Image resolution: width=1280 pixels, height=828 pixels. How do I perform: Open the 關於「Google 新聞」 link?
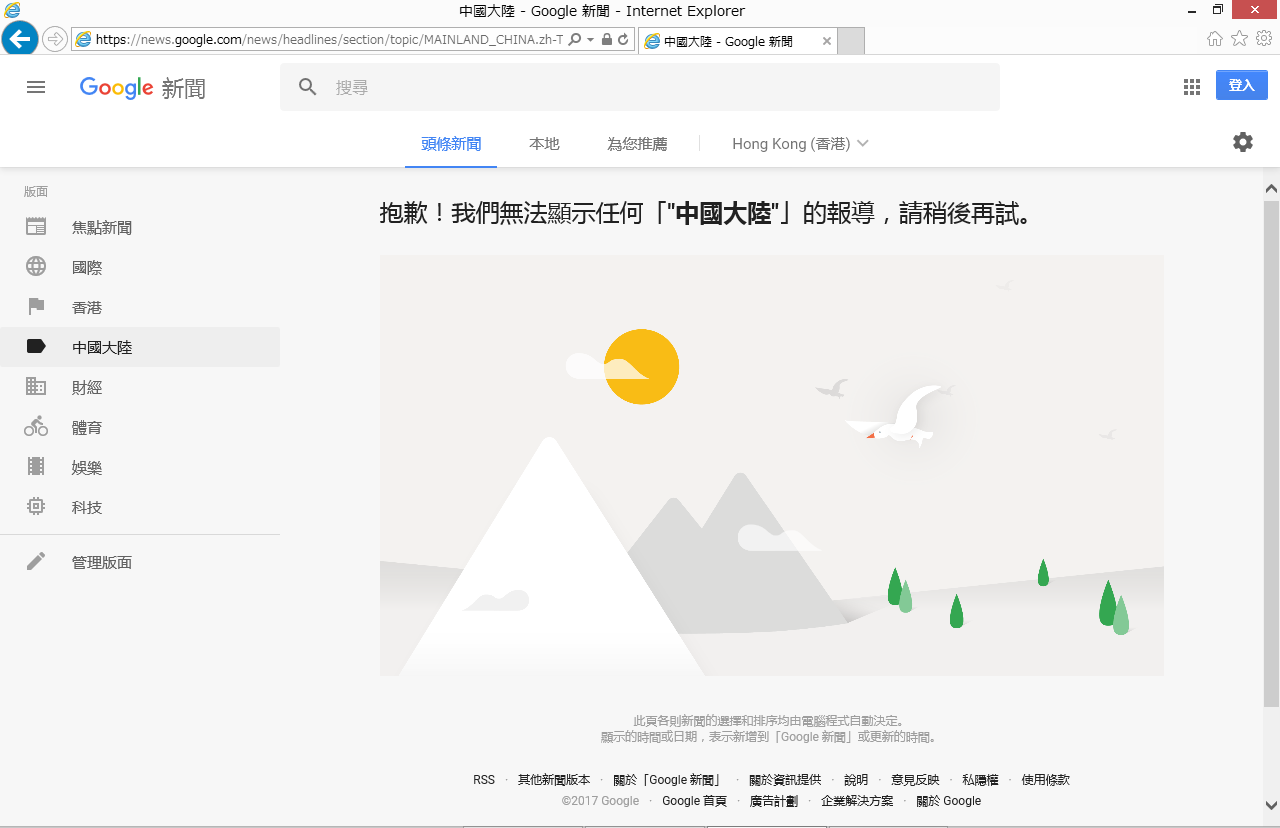[x=669, y=780]
